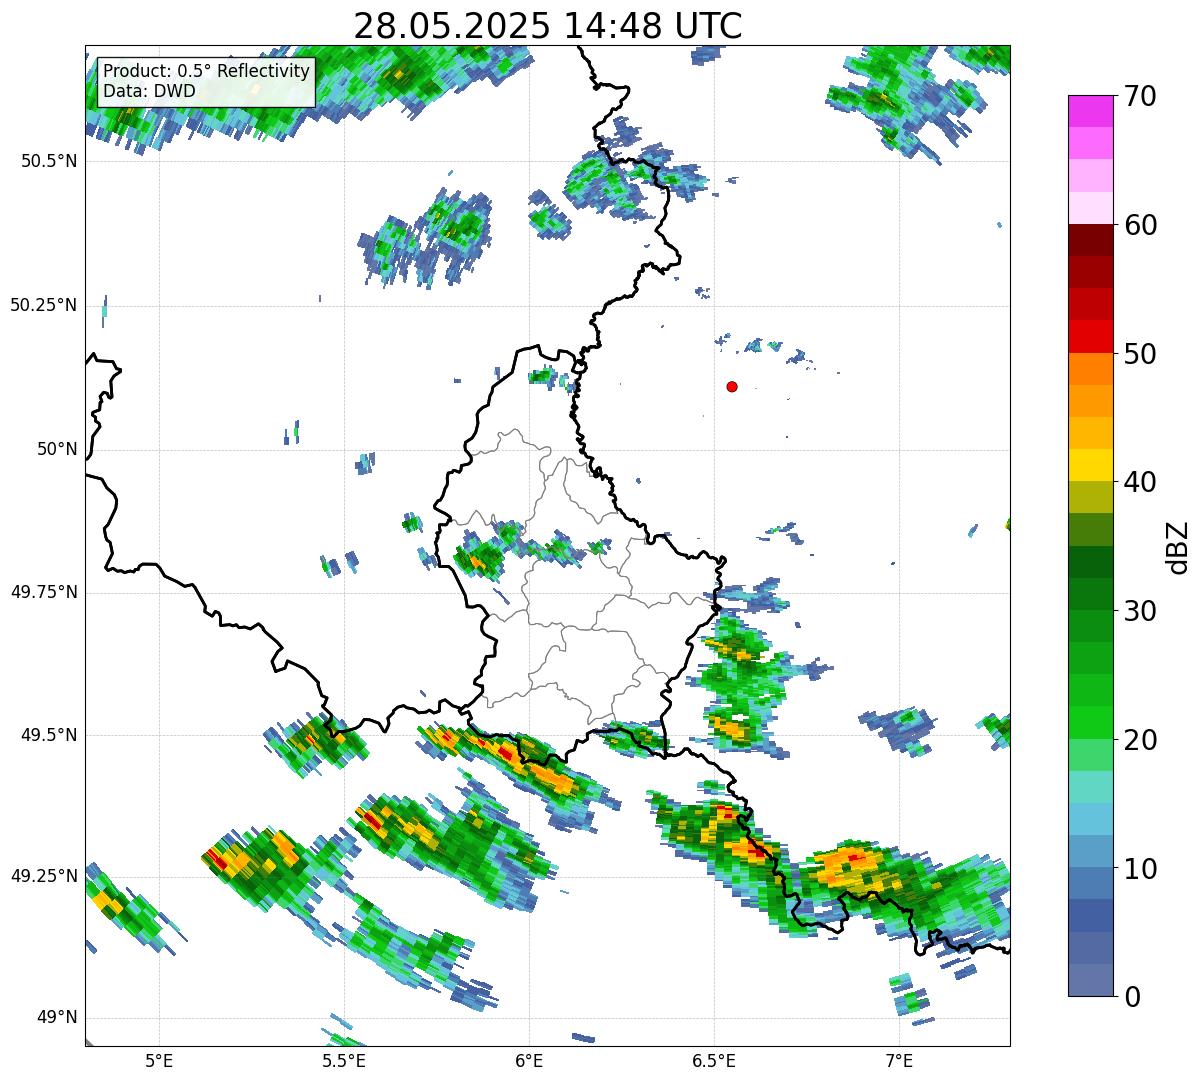This screenshot has height=1081, width=1202.
Task: Click the colorbar tick label 10
Action: coord(1139,869)
